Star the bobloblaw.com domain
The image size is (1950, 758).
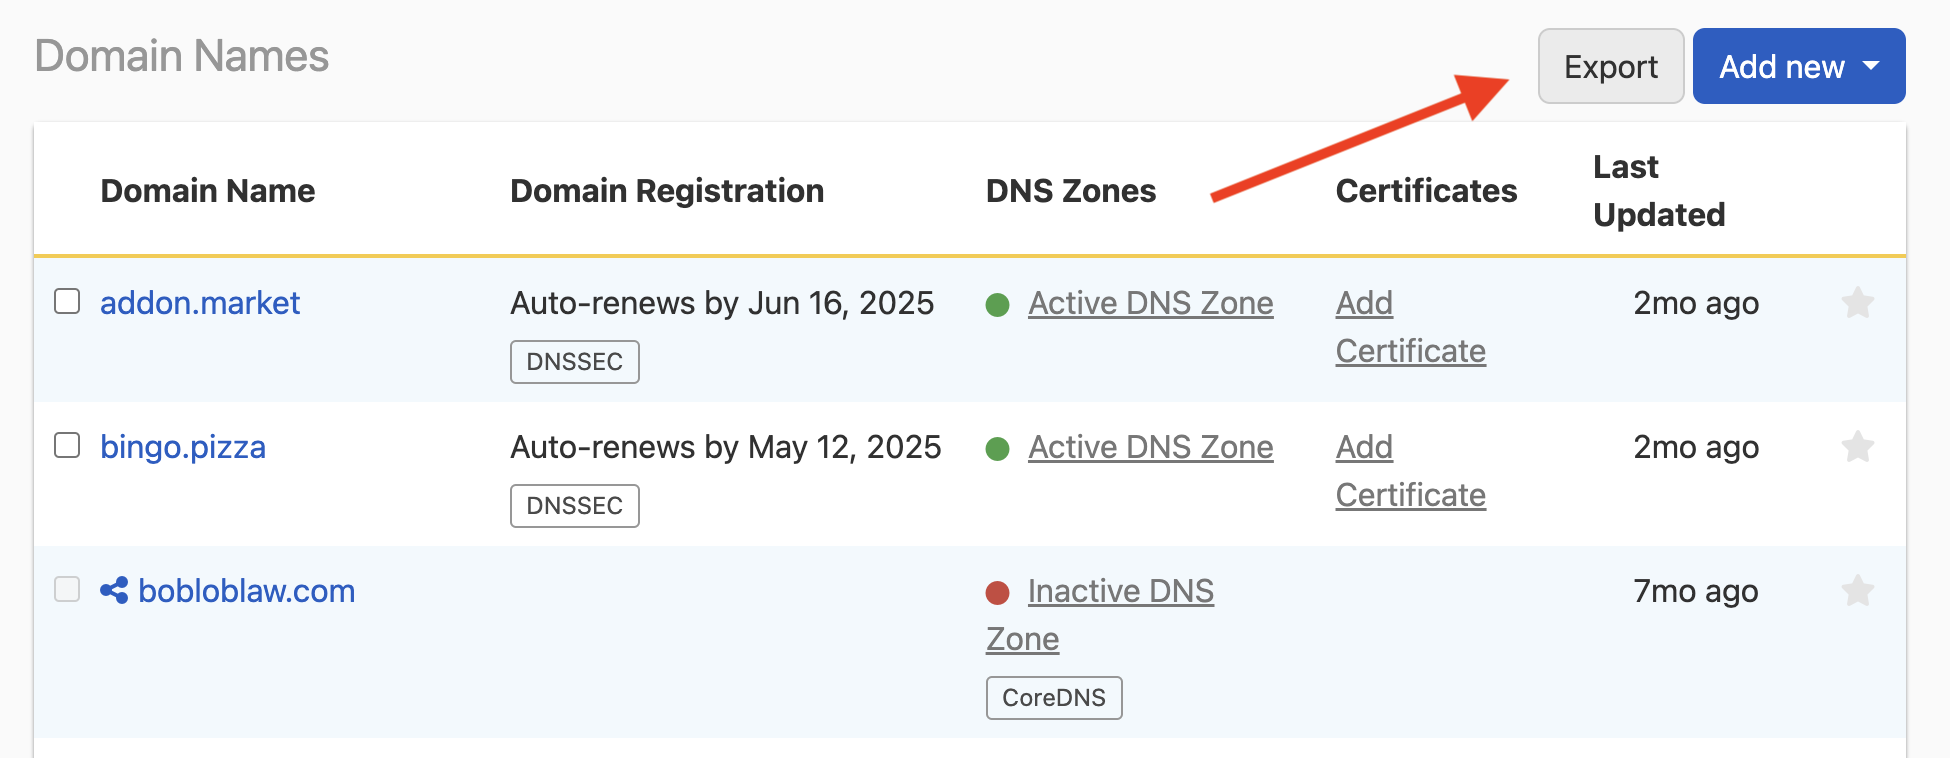tap(1858, 591)
